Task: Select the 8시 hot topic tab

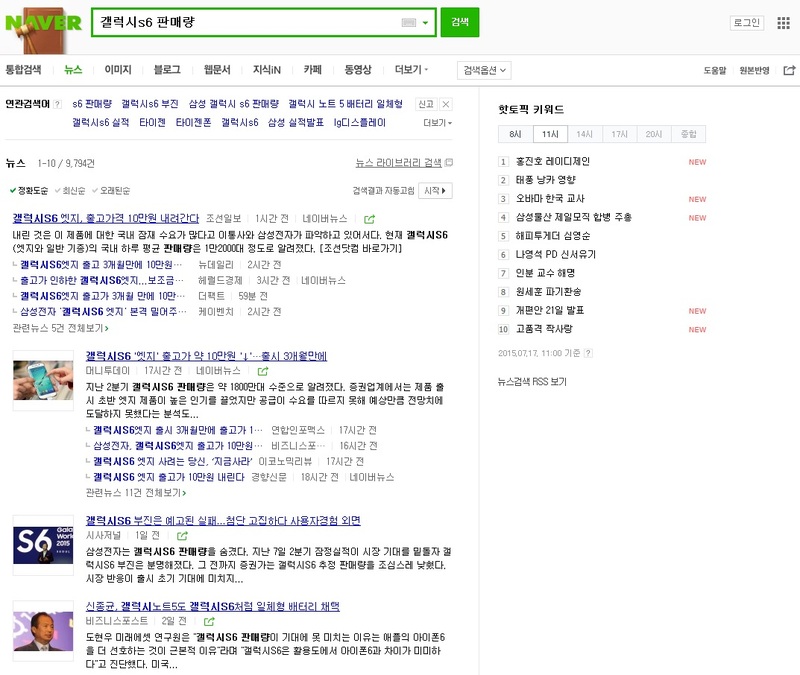Action: coord(515,134)
